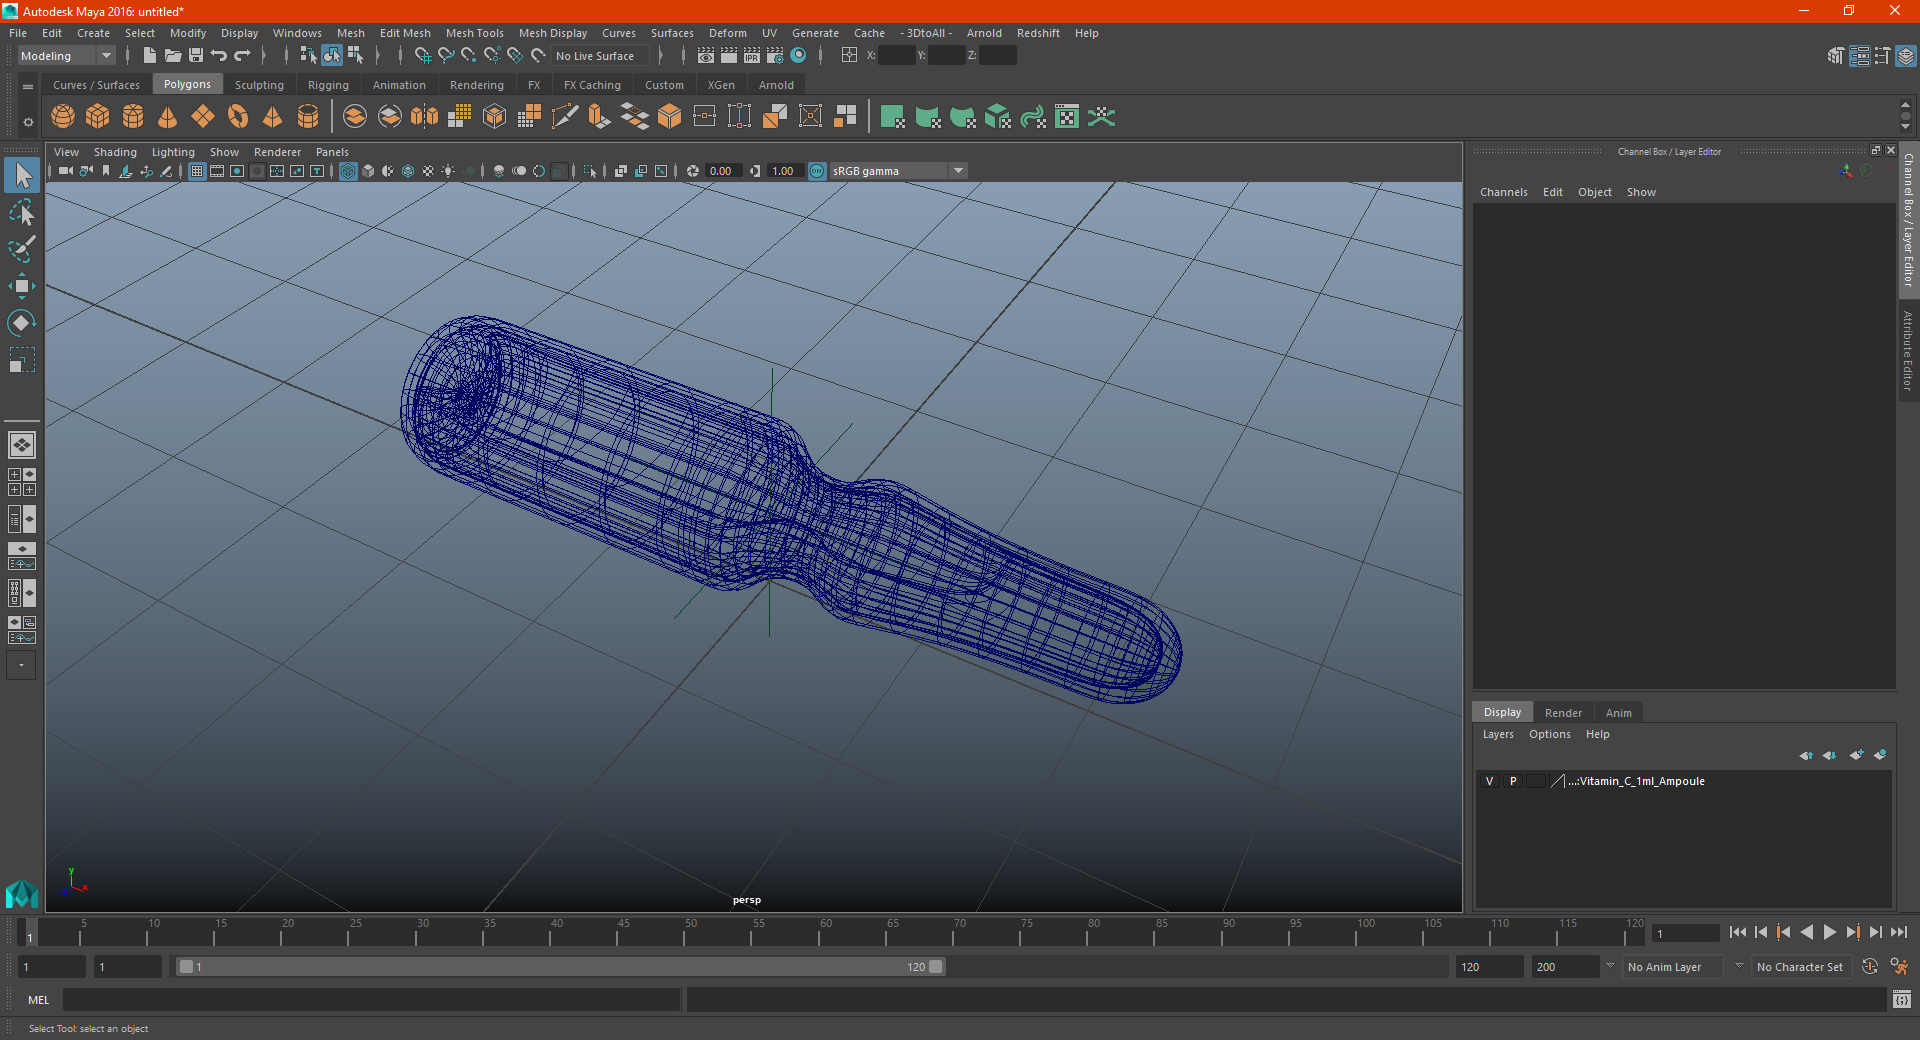The image size is (1920, 1040).
Task: Toggle snap to grids magnet icon
Action: coord(422,56)
